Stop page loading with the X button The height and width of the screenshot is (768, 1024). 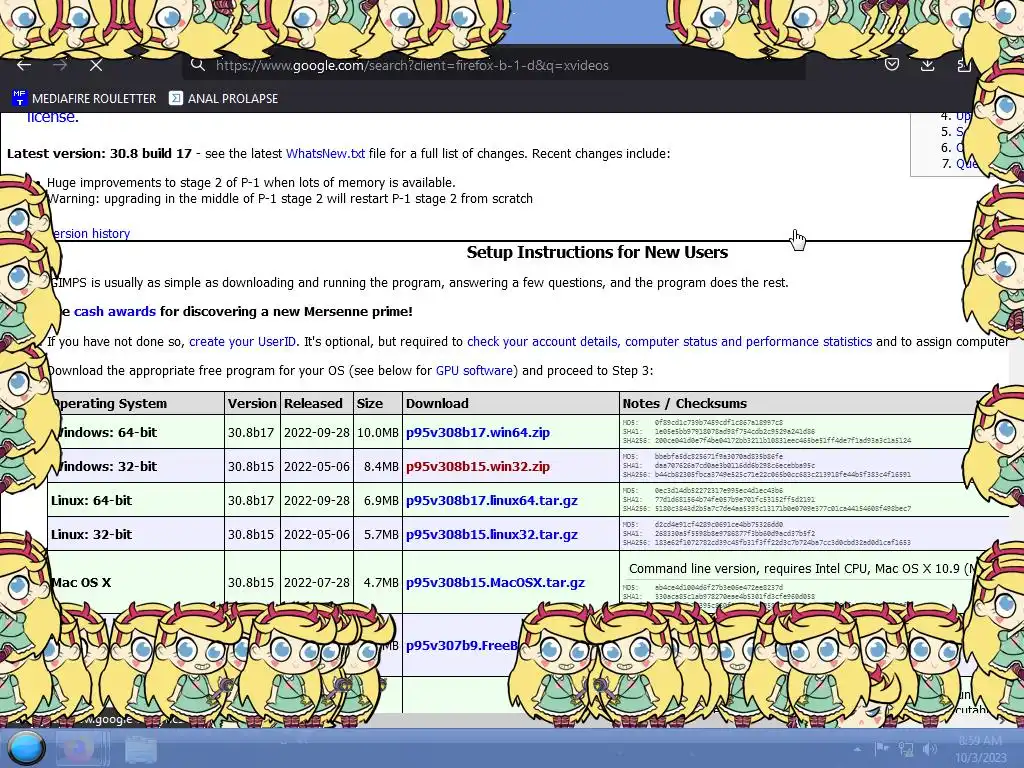[x=96, y=65]
